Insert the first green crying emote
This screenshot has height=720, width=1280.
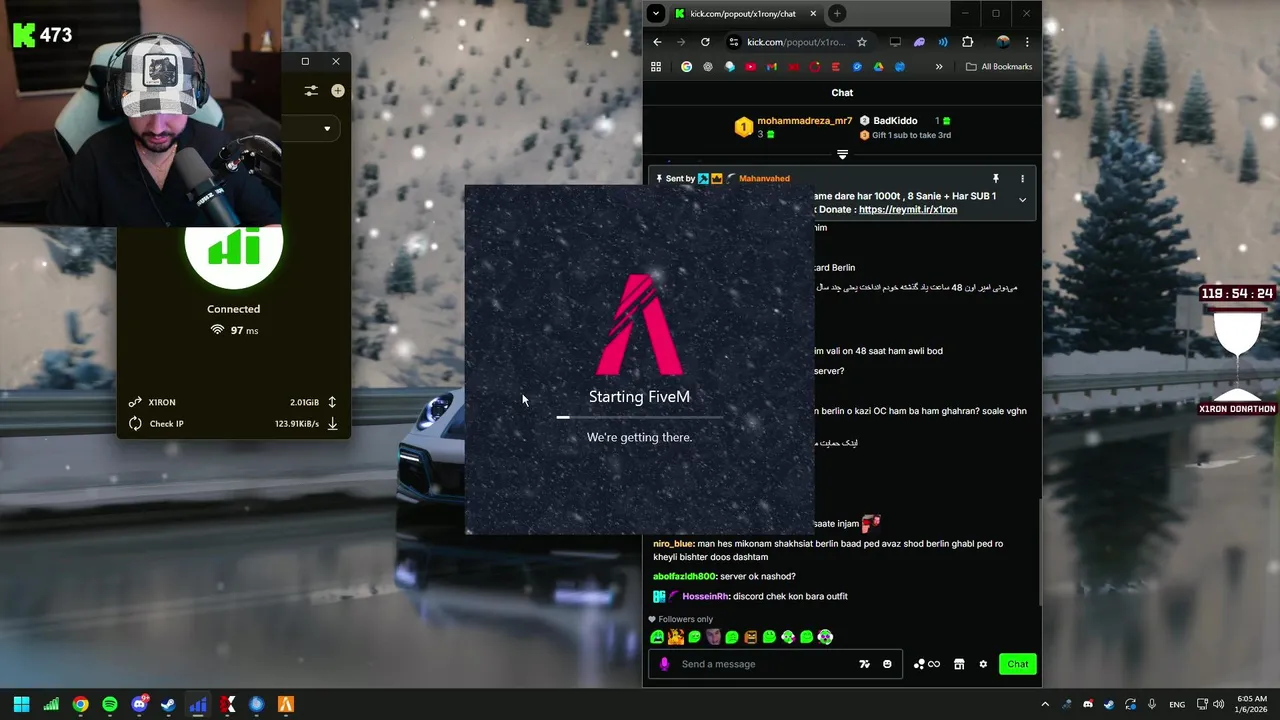(x=657, y=637)
